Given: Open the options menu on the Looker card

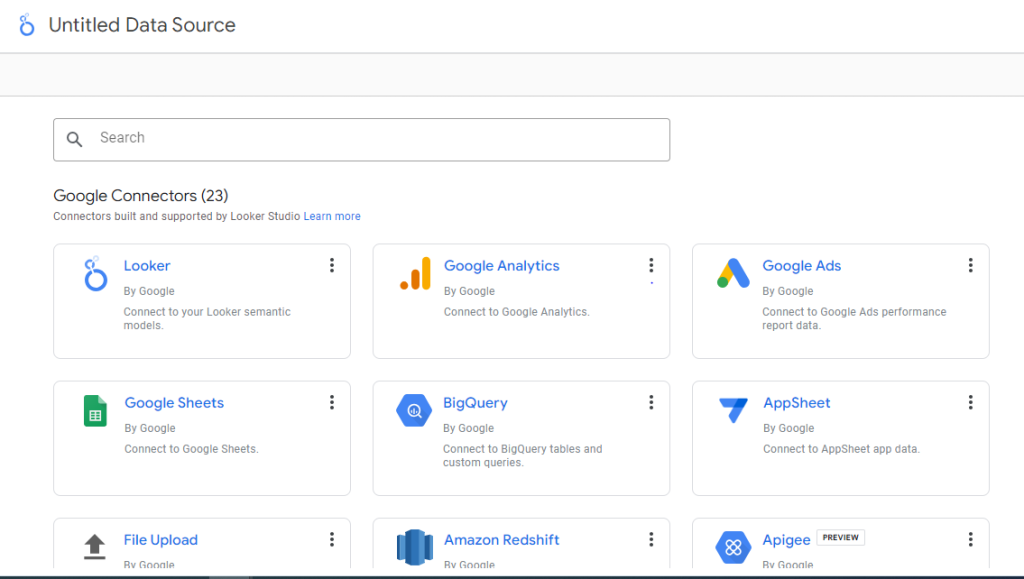Looking at the screenshot, I should (332, 265).
